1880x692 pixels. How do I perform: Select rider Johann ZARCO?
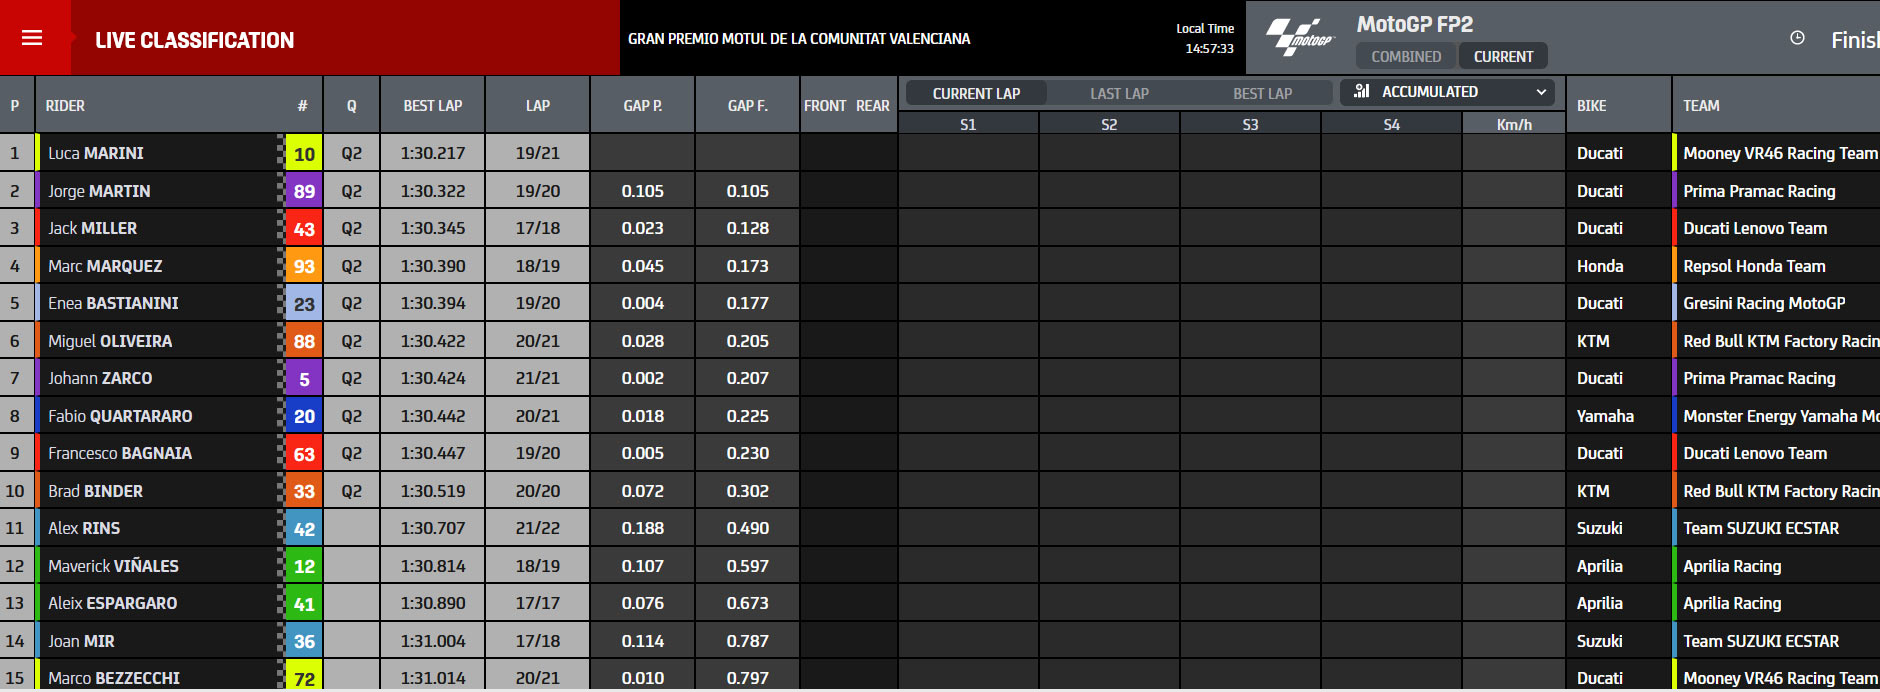coord(100,378)
